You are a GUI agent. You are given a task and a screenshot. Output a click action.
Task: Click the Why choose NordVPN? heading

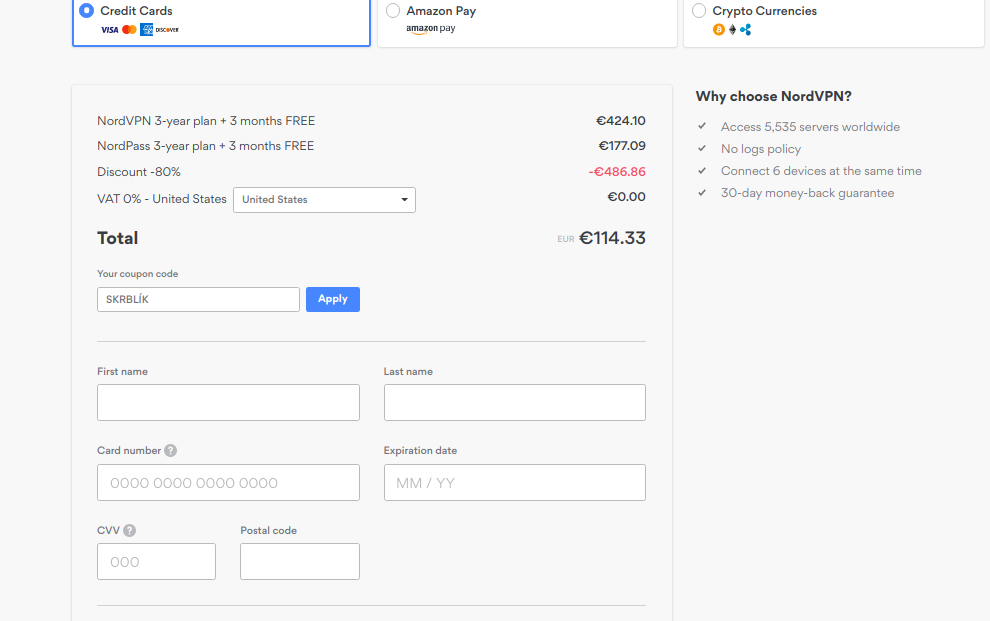(x=773, y=97)
